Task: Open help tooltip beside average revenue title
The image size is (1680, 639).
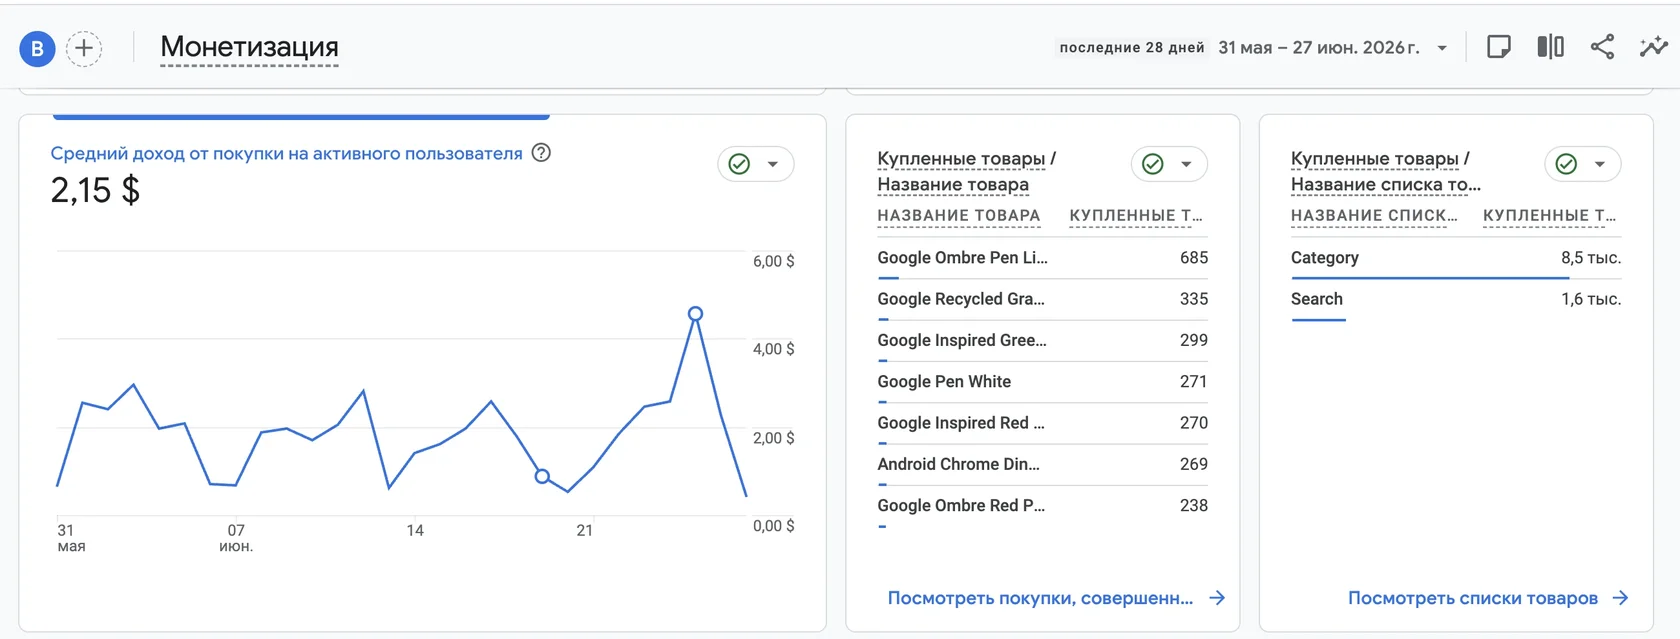Action: pyautogui.click(x=541, y=153)
